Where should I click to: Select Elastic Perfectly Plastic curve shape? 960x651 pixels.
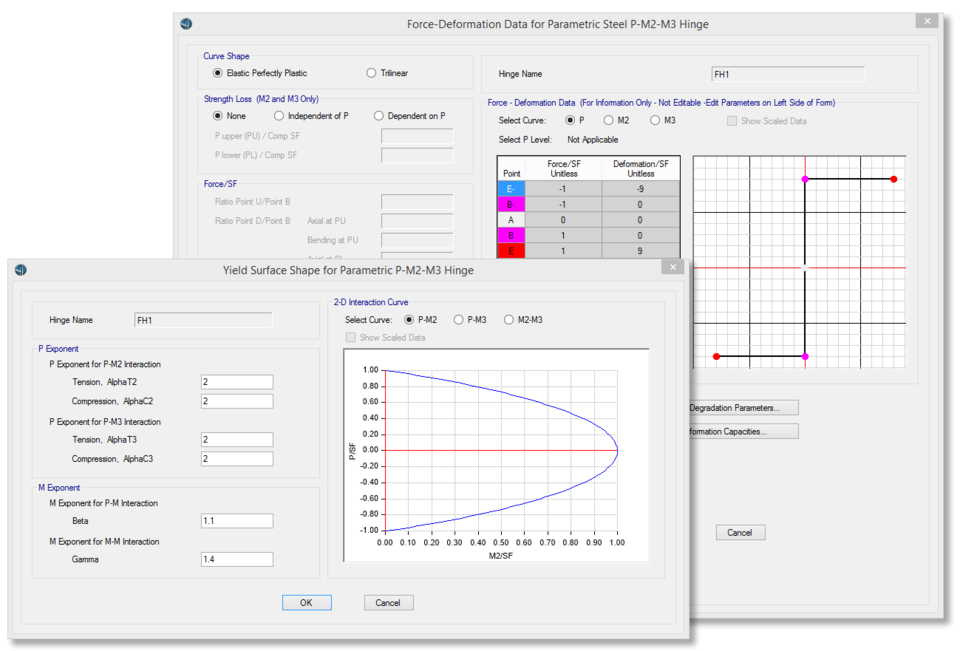coord(218,73)
